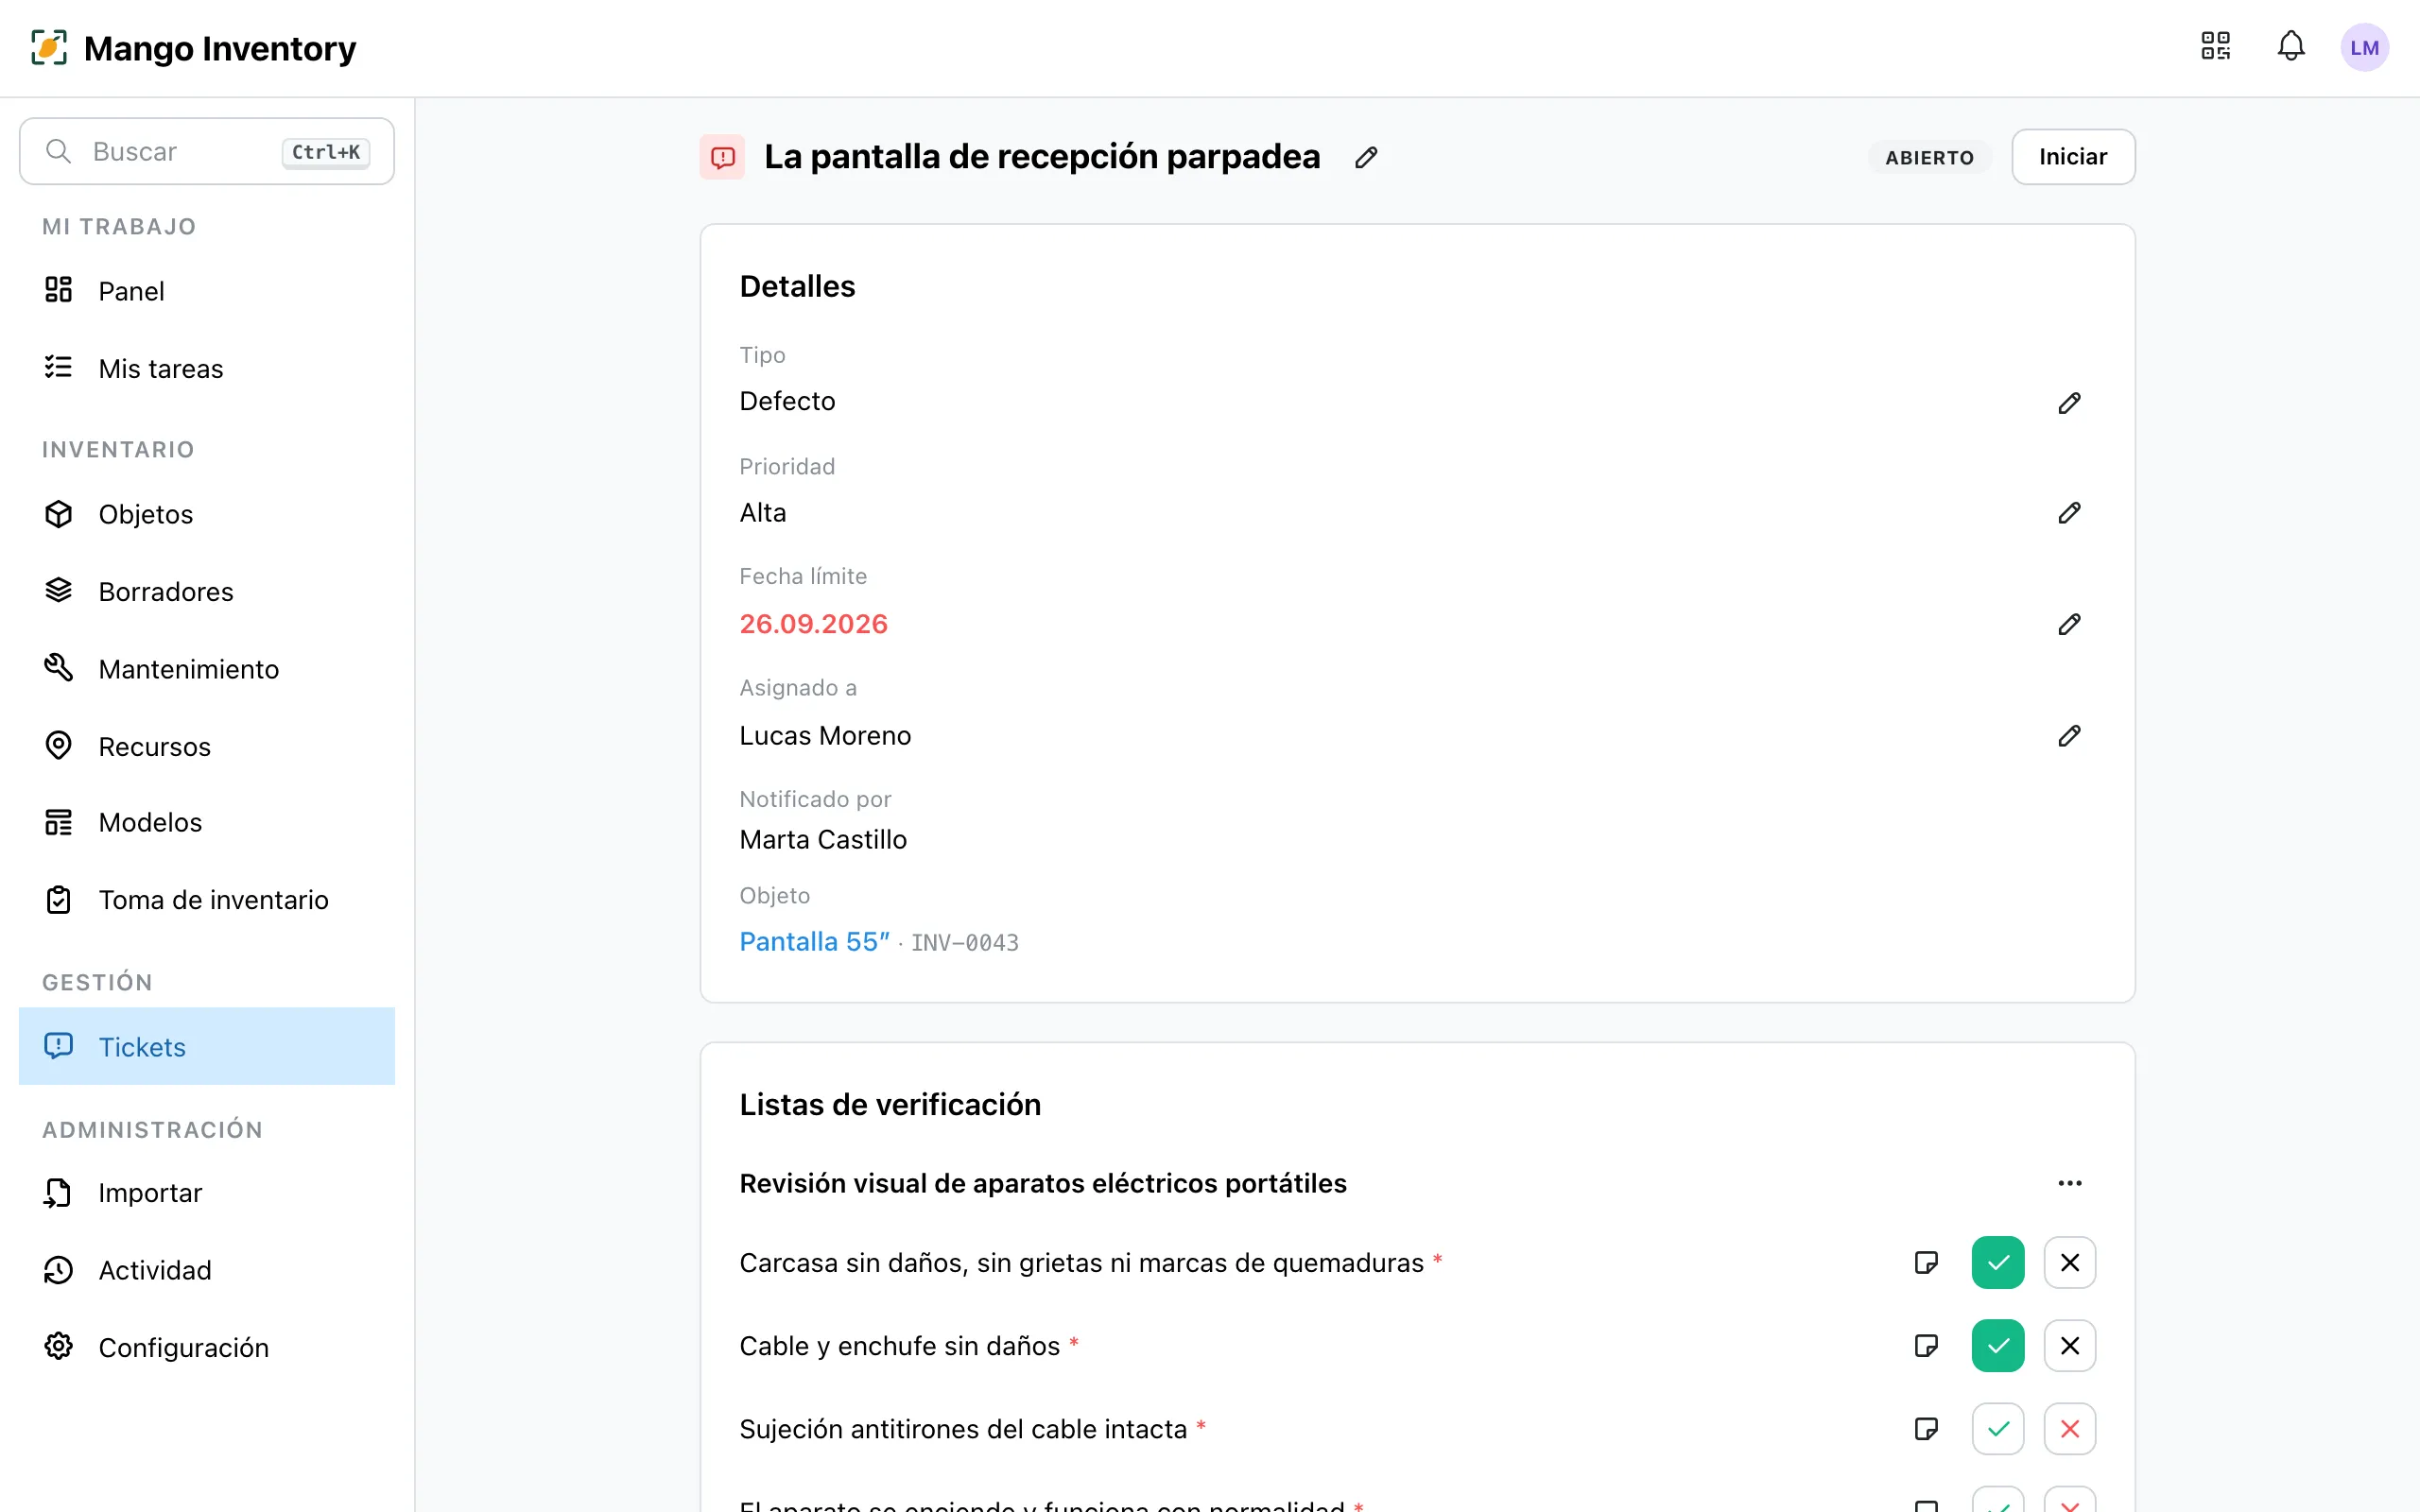Open Configuración in sidebar
The height and width of the screenshot is (1512, 2420).
point(207,1347)
